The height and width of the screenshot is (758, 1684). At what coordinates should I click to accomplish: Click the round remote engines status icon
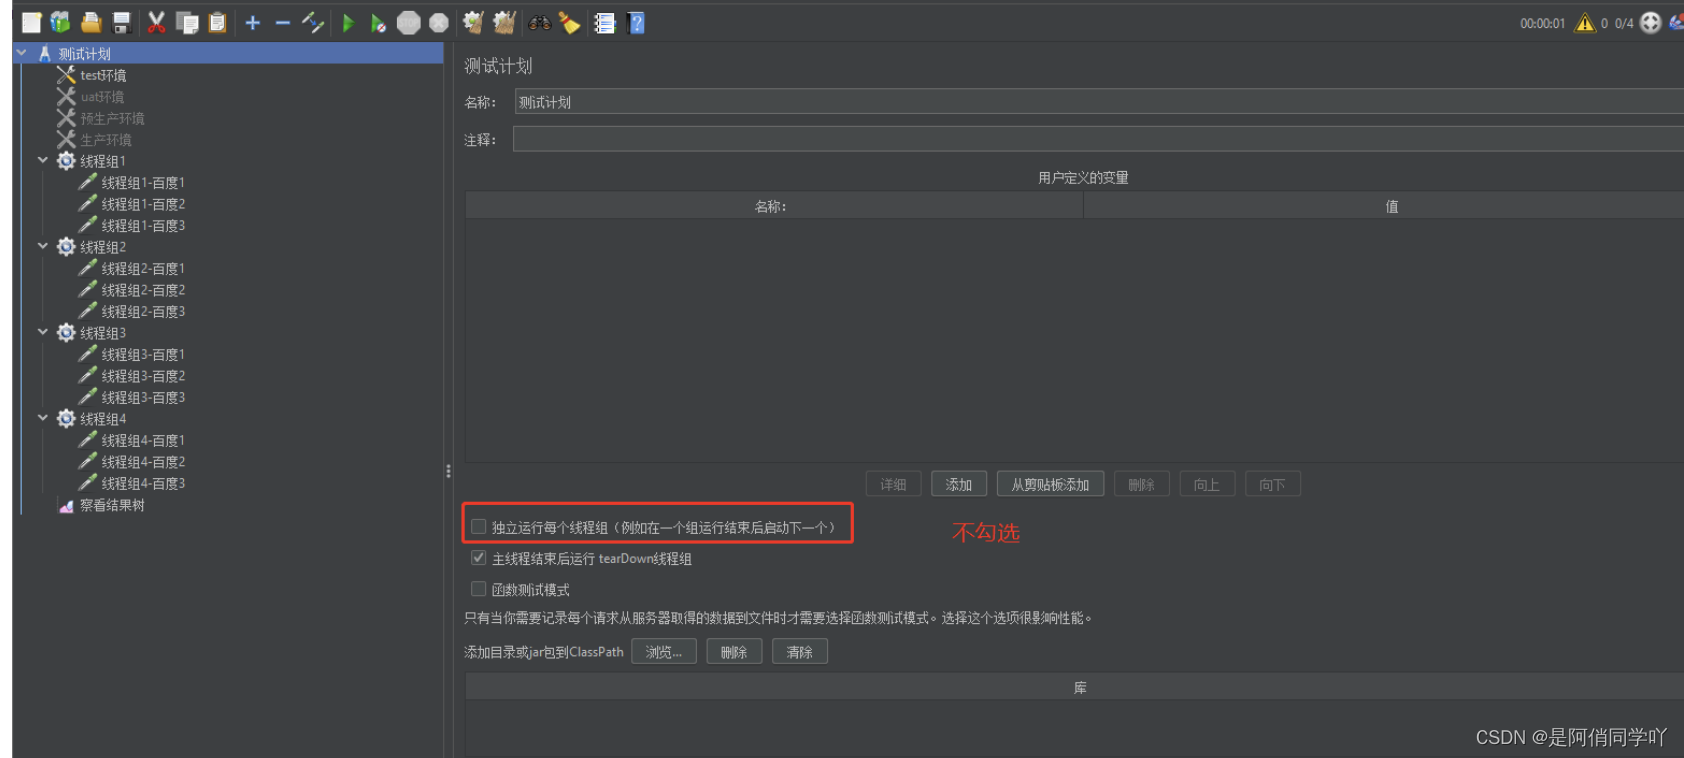1651,23
